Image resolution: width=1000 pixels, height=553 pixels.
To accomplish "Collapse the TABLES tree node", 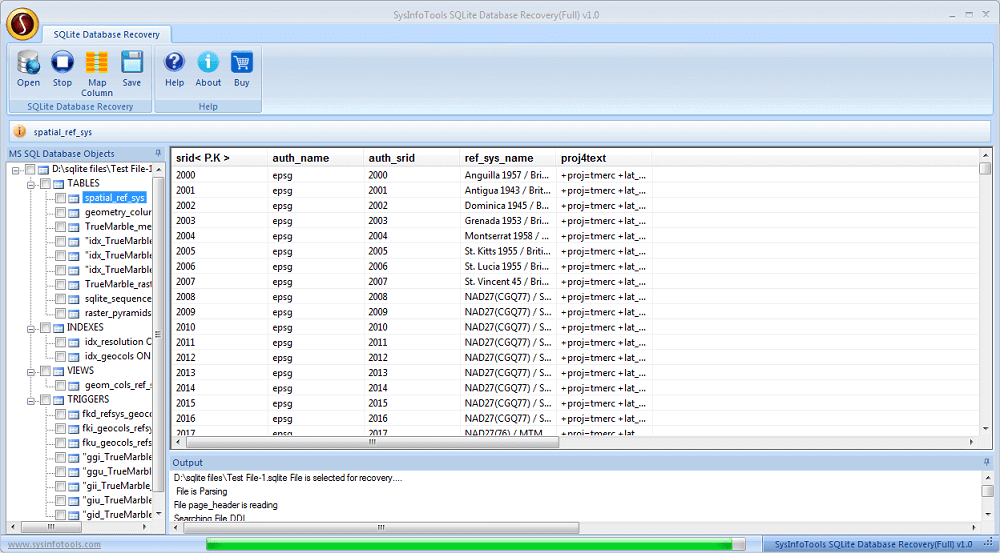I will 32,184.
